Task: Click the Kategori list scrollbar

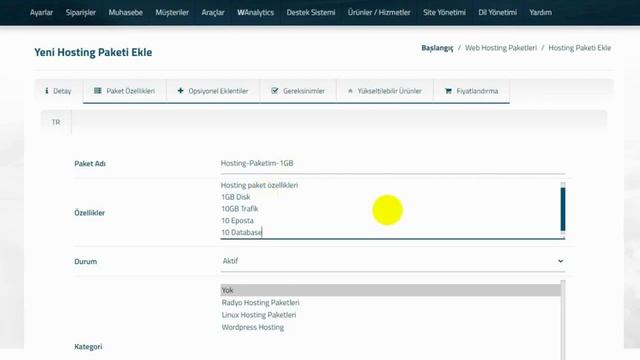Action: (563, 320)
